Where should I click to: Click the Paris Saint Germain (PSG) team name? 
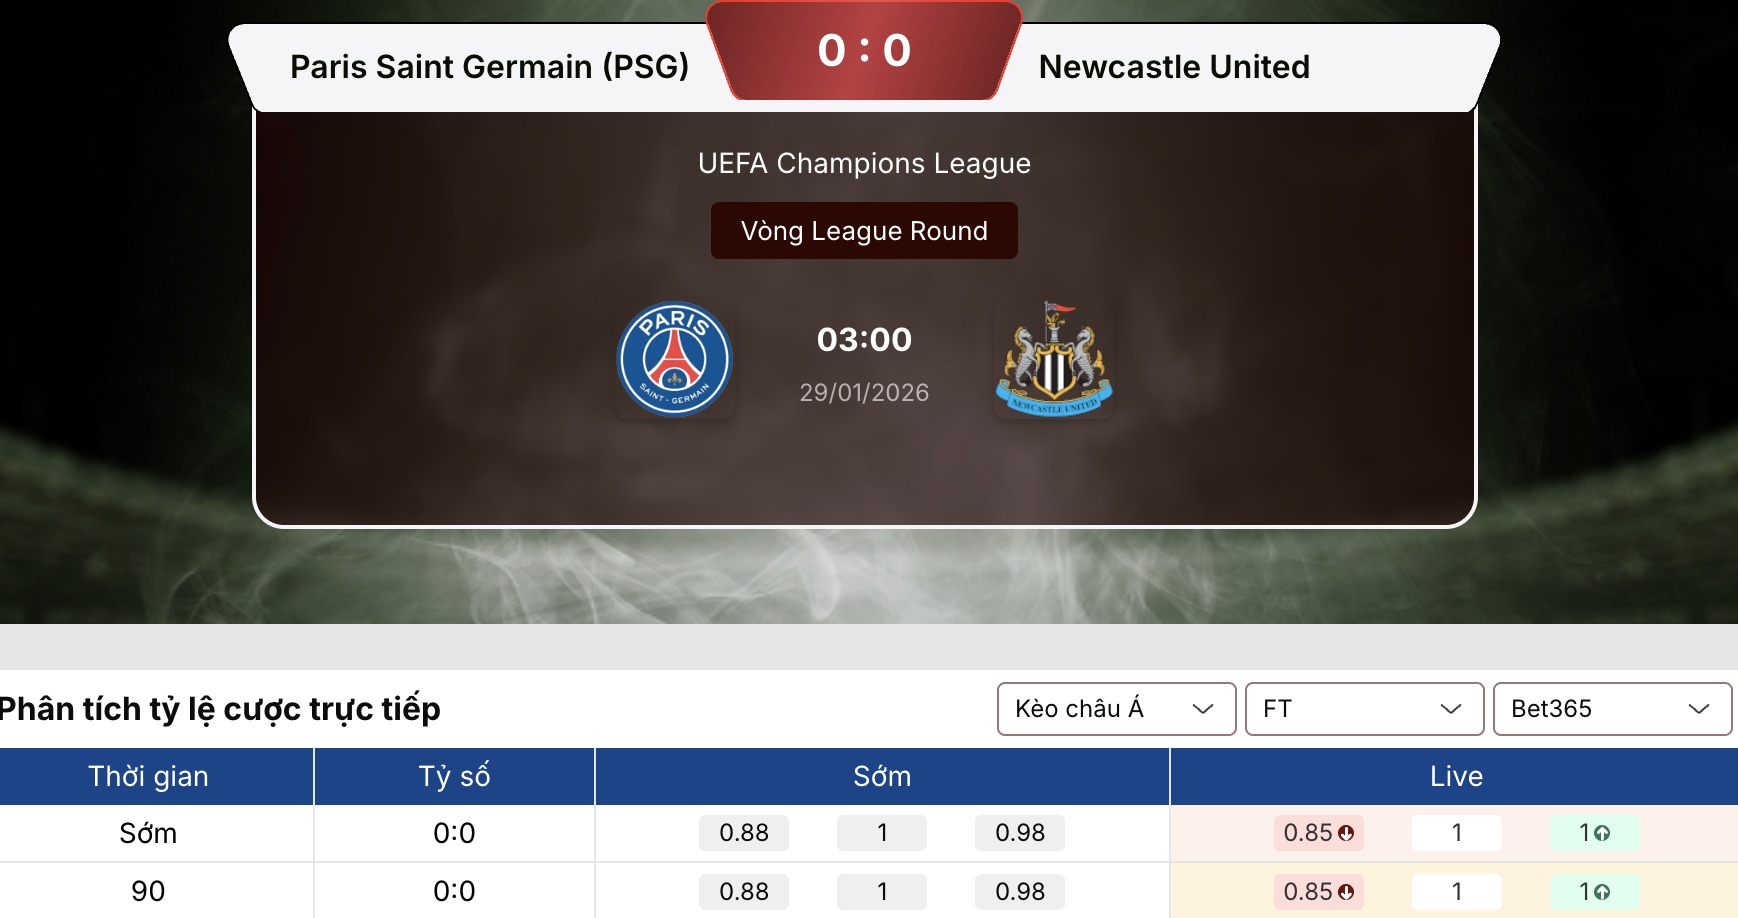click(x=489, y=67)
